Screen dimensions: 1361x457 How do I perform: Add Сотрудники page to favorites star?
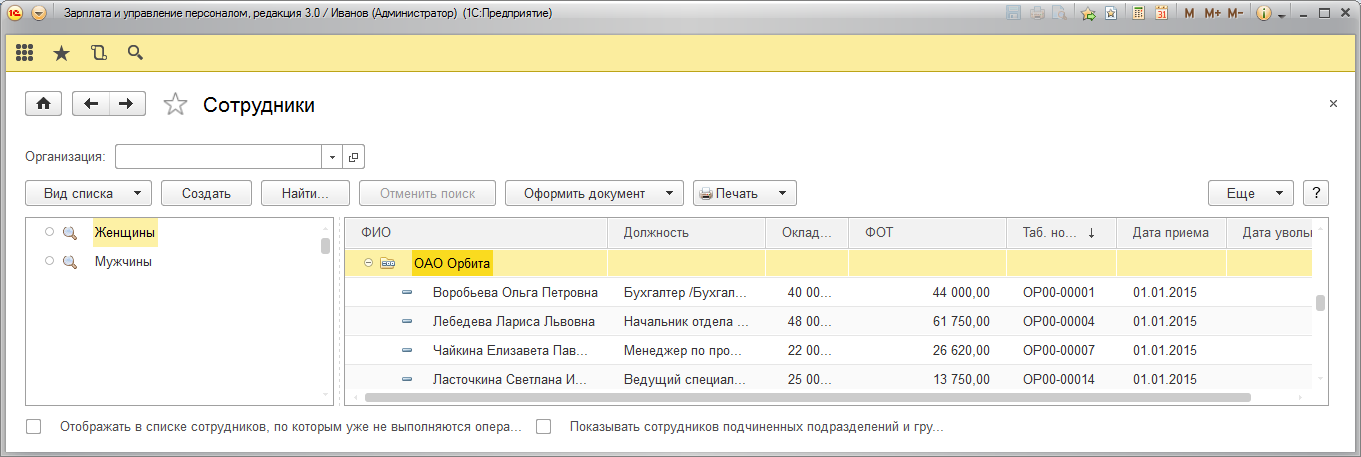pos(175,105)
